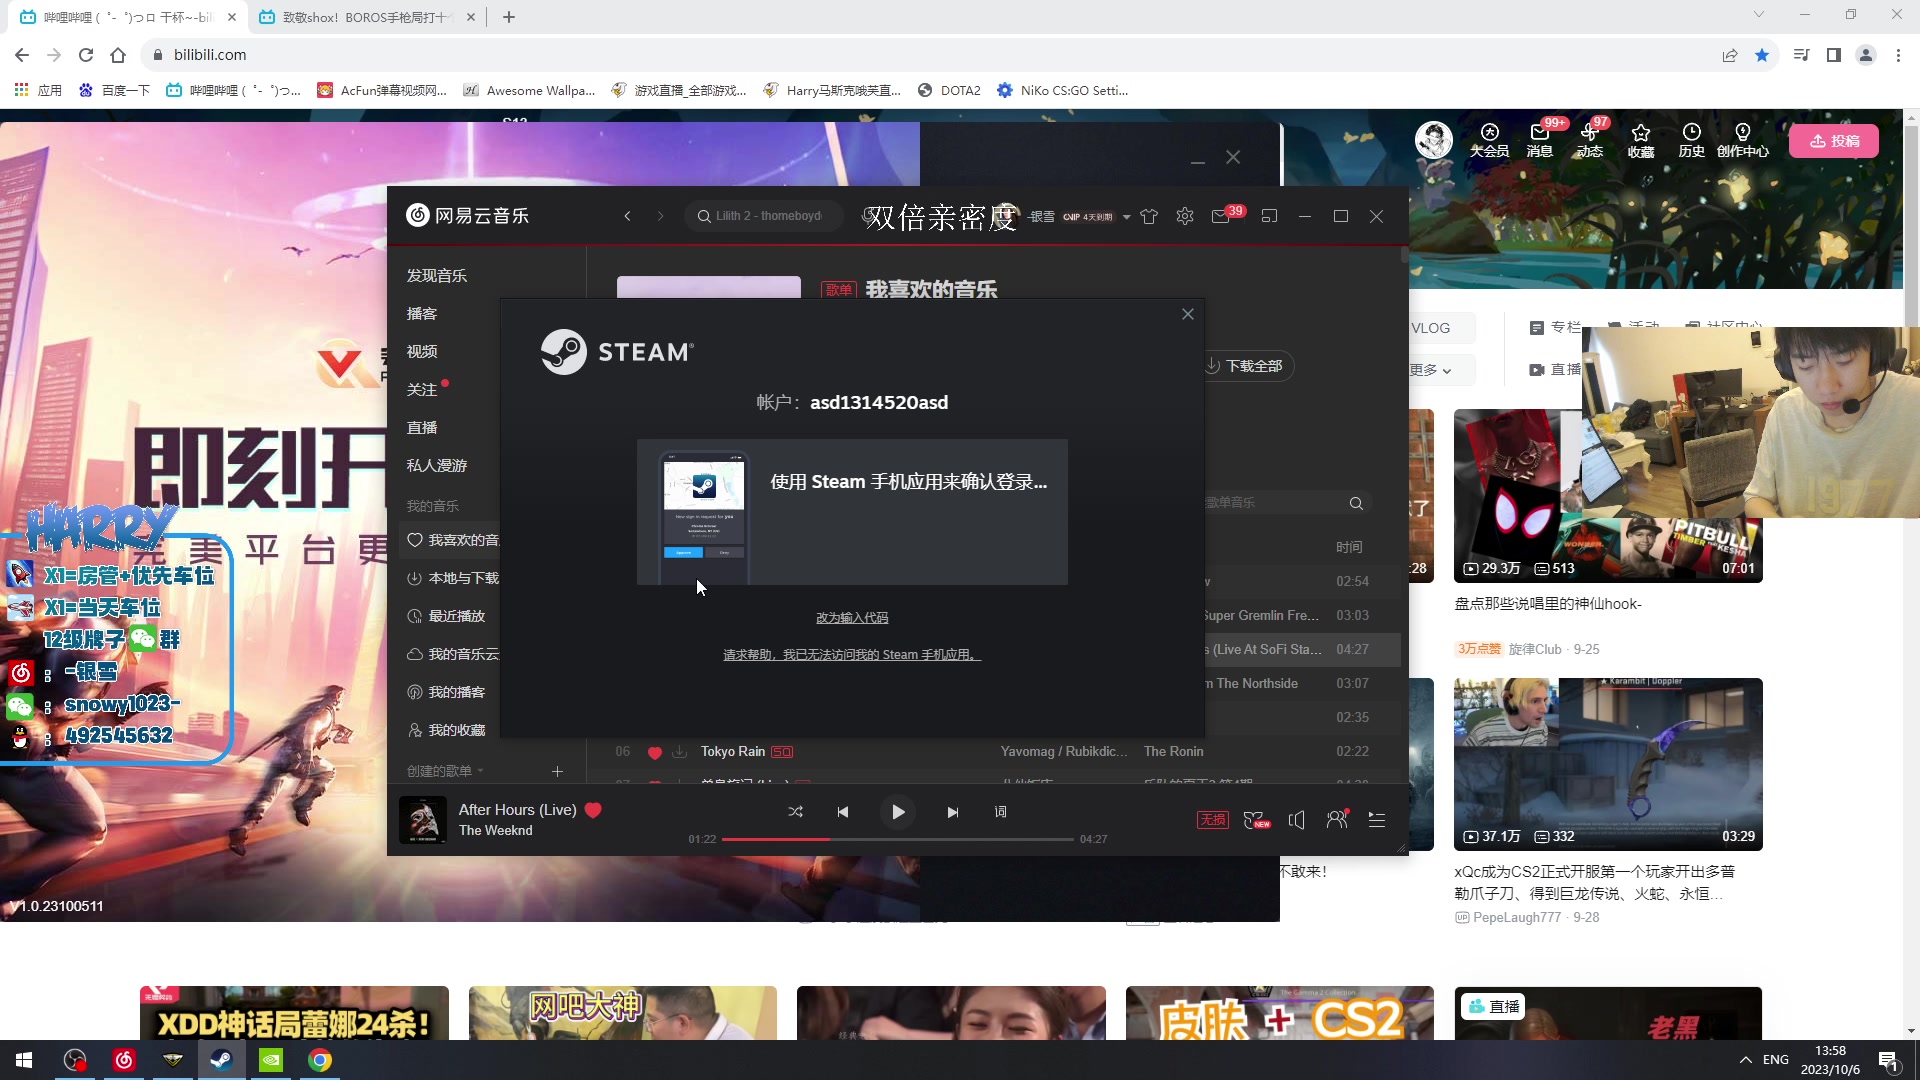Toggle lossless quality 无损 badge
This screenshot has height=1080, width=1920.
(1213, 820)
